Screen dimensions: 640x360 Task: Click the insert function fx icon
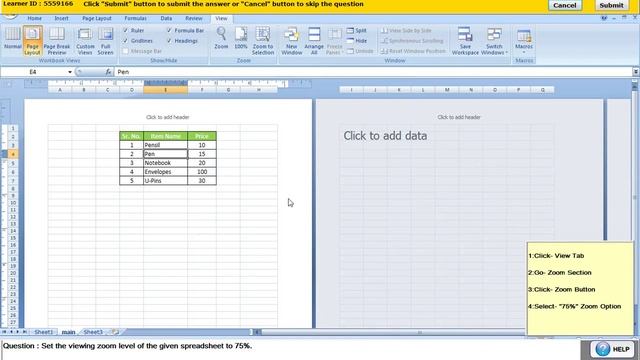108,72
